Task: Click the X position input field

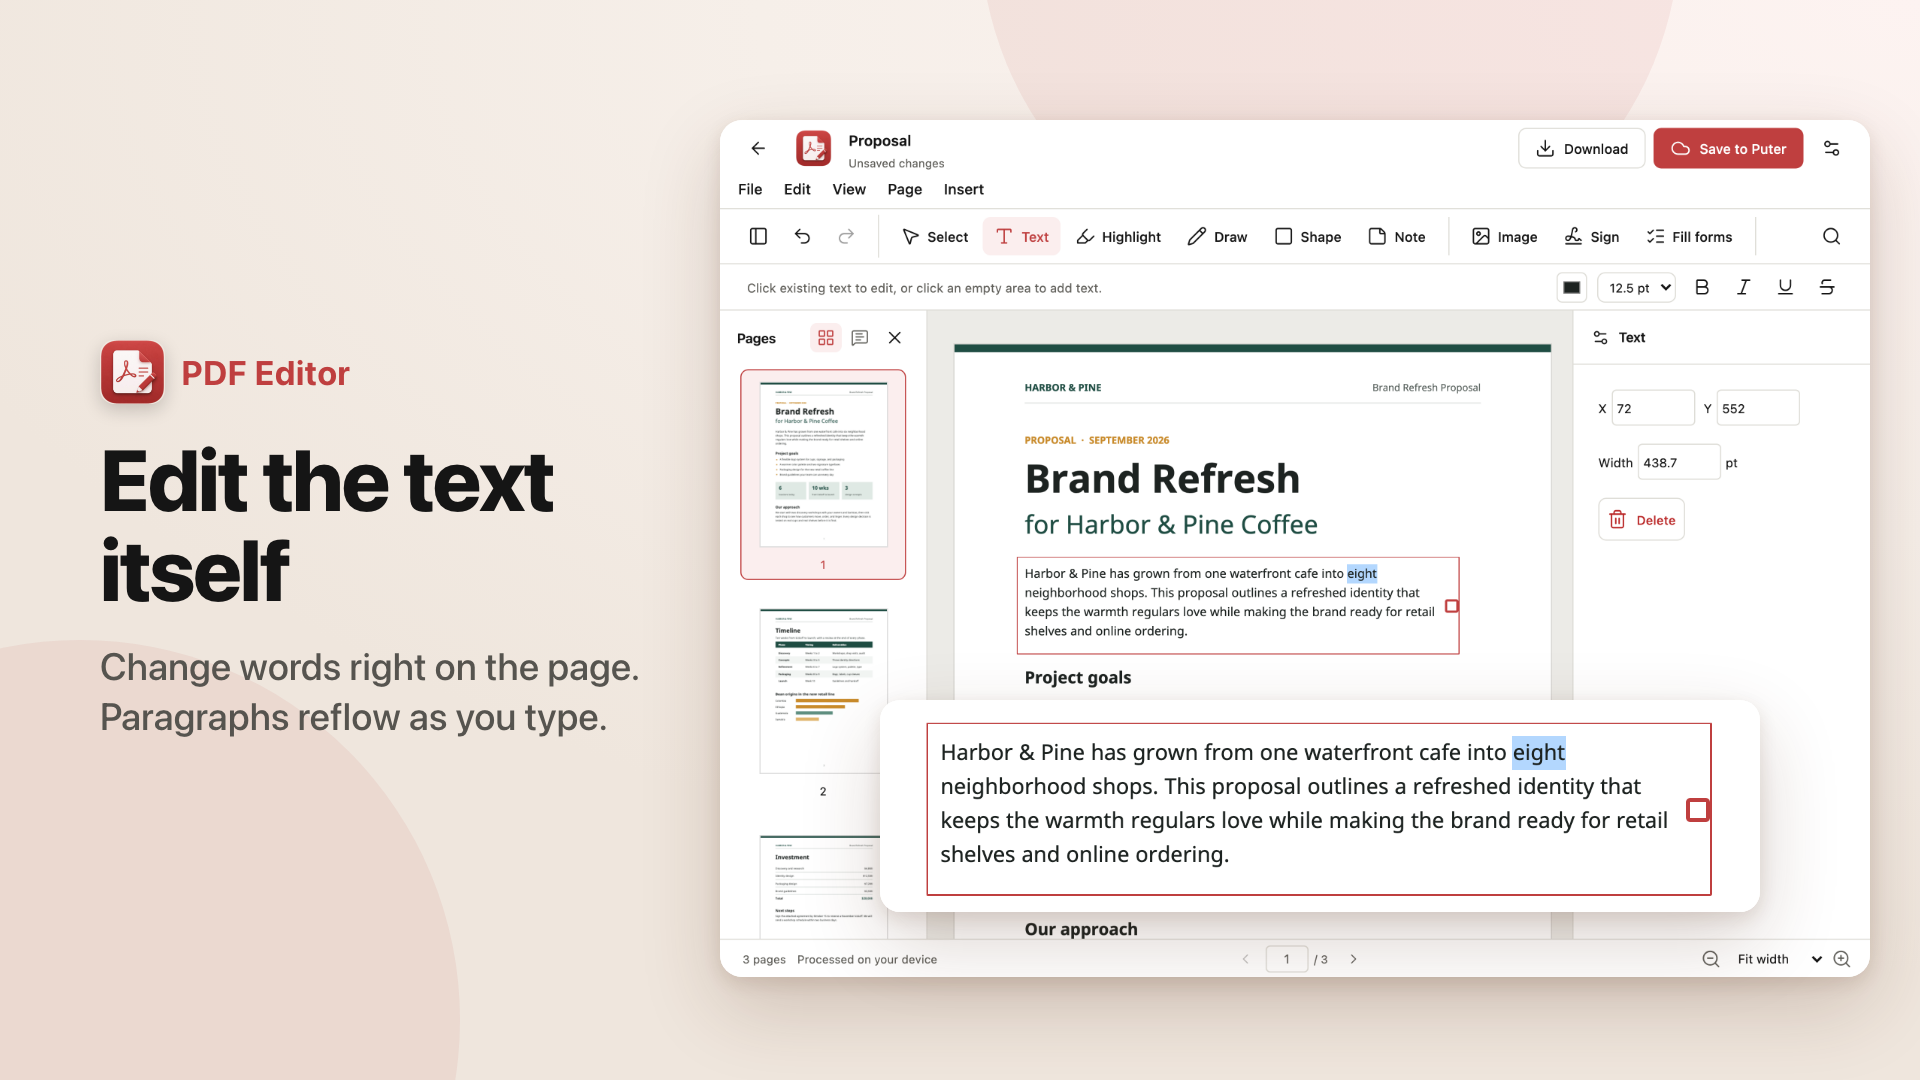Action: [x=1653, y=409]
